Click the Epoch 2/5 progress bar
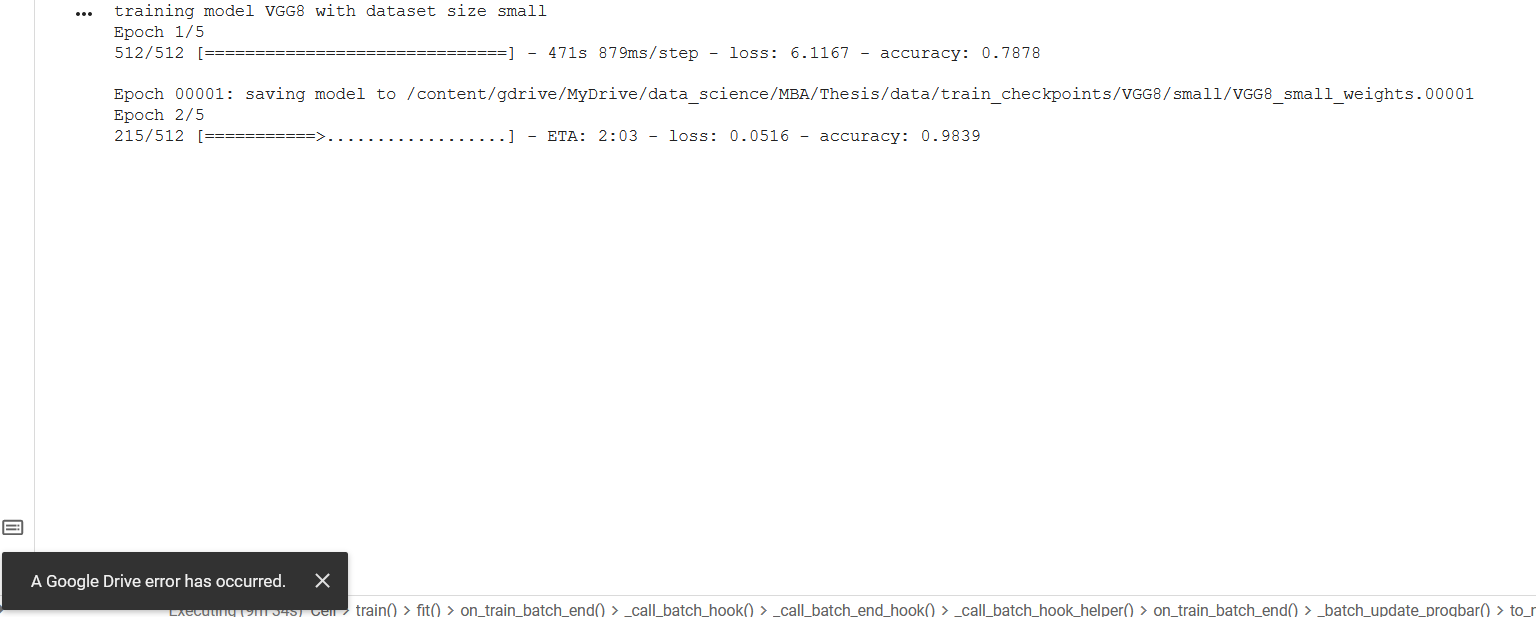 (x=356, y=136)
